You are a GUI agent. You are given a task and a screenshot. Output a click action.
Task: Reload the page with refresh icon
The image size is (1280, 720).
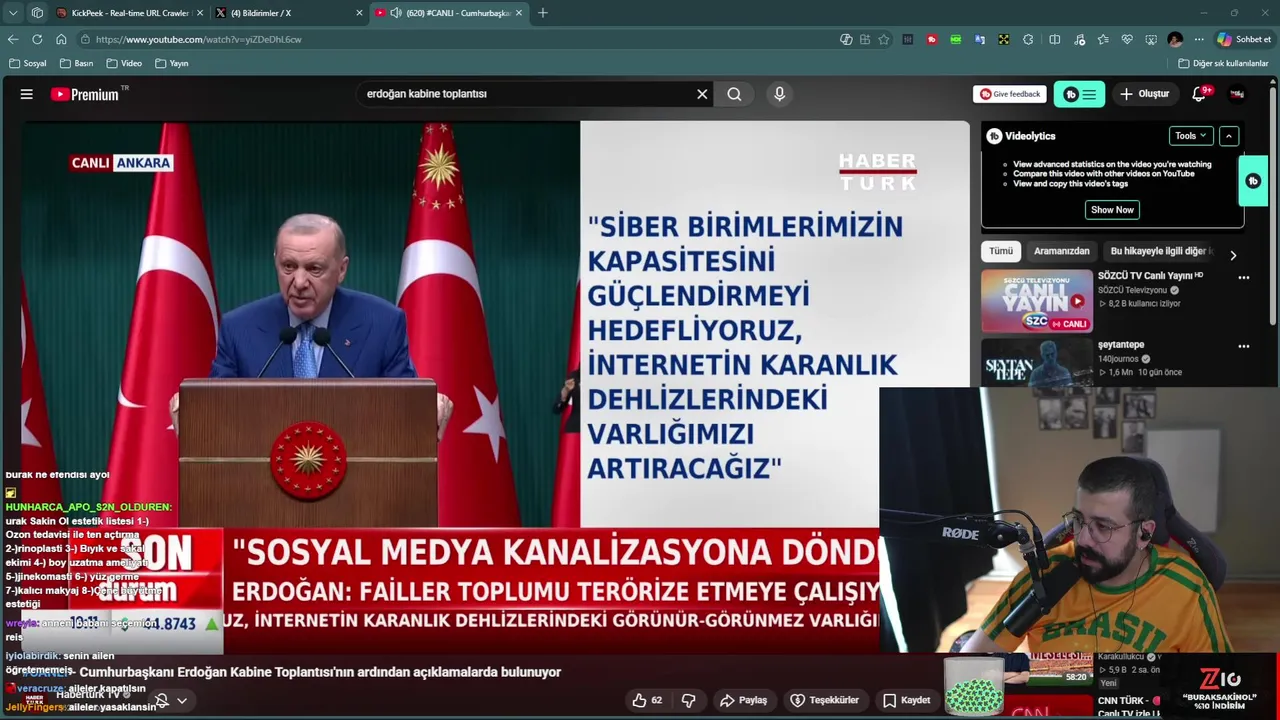pyautogui.click(x=37, y=39)
